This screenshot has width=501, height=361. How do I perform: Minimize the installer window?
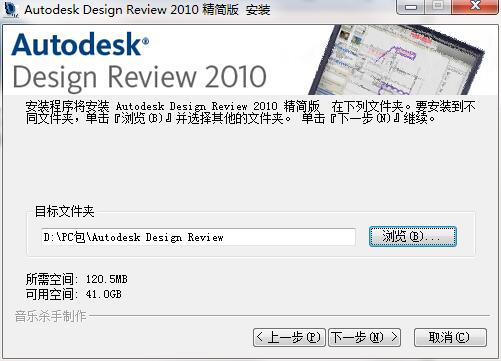[411, 7]
